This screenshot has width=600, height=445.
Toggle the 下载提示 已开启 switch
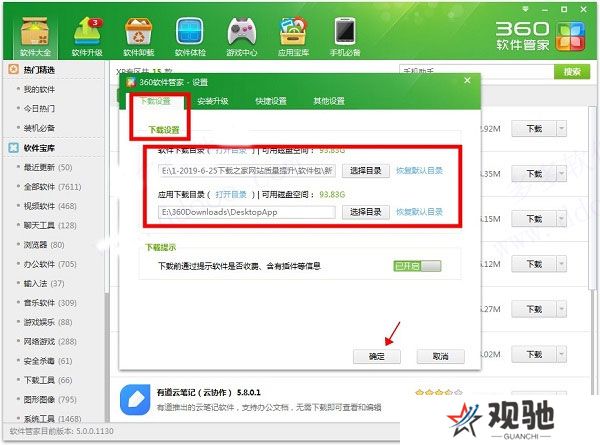417,266
